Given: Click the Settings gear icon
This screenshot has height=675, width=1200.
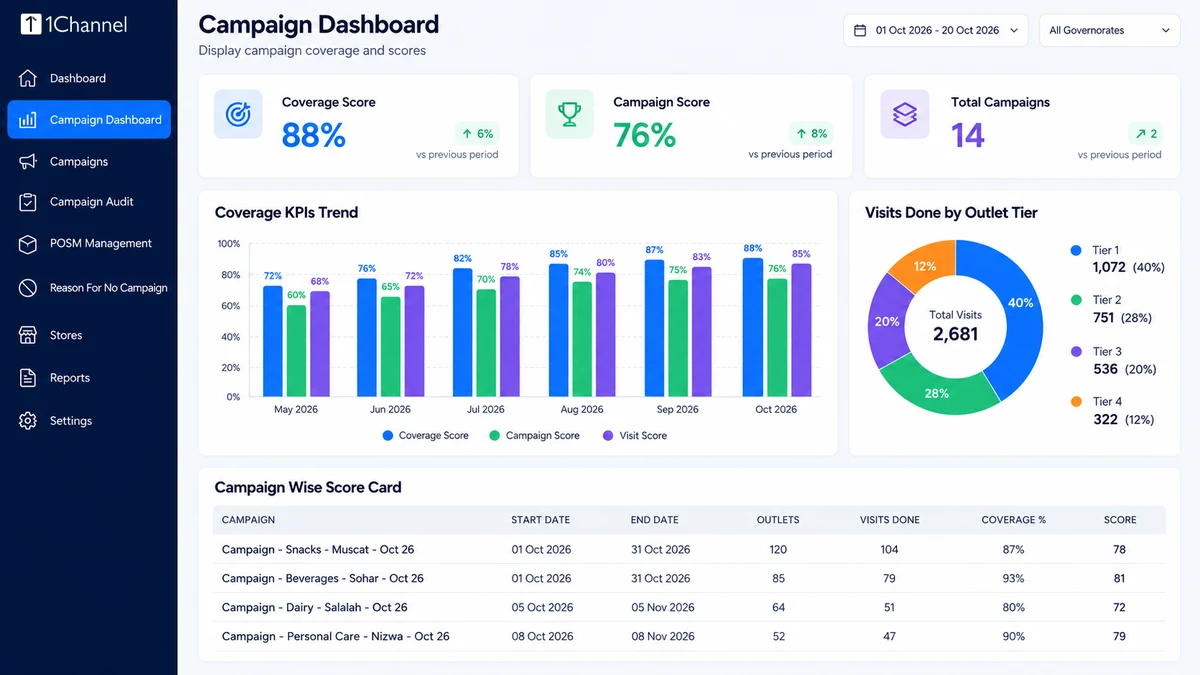Looking at the screenshot, I should click(28, 421).
